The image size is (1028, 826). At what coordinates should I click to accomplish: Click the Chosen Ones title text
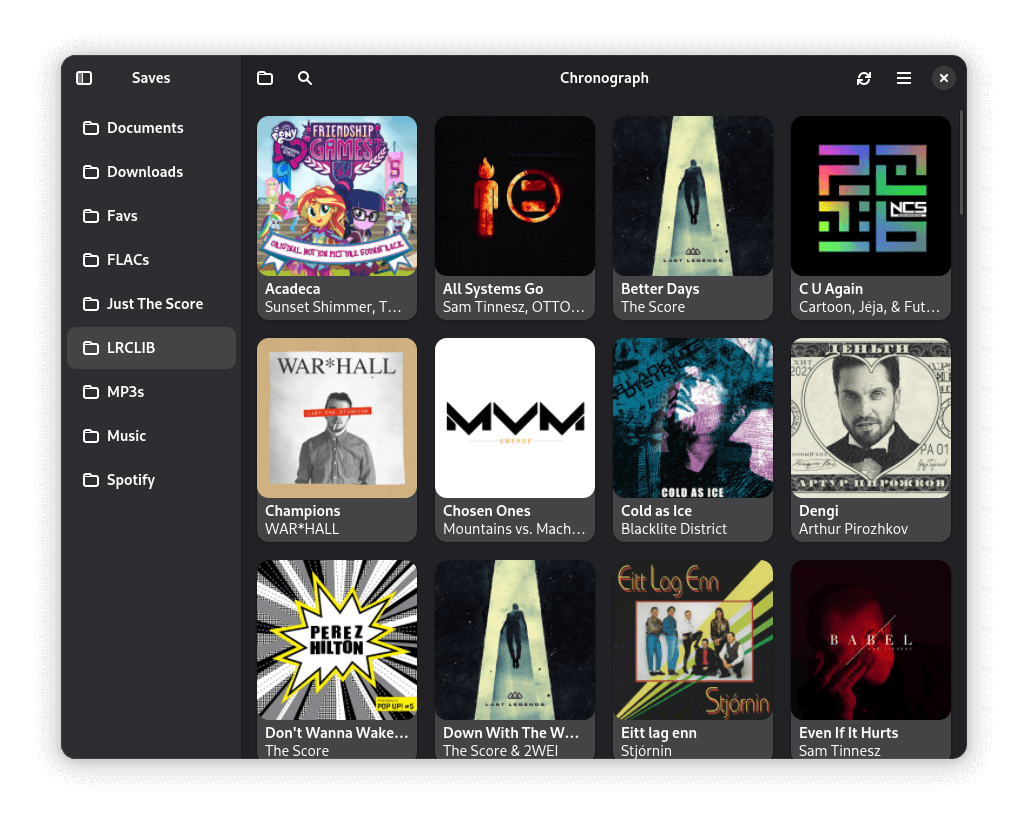pyautogui.click(x=487, y=511)
